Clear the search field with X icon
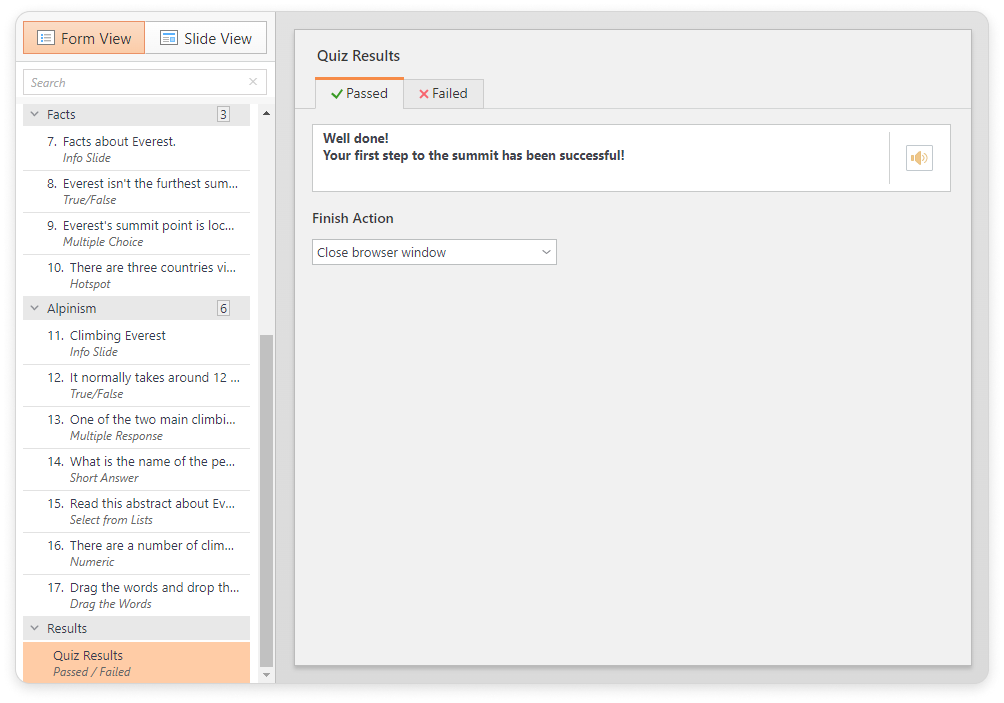 point(253,82)
